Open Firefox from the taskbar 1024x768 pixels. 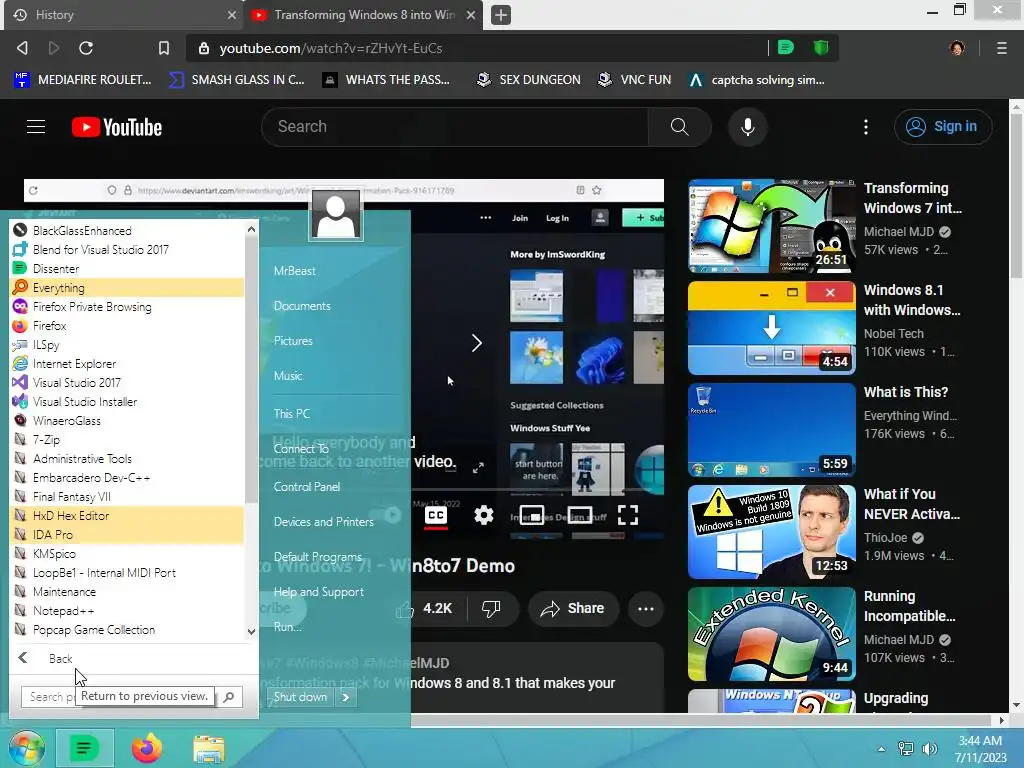click(146, 748)
